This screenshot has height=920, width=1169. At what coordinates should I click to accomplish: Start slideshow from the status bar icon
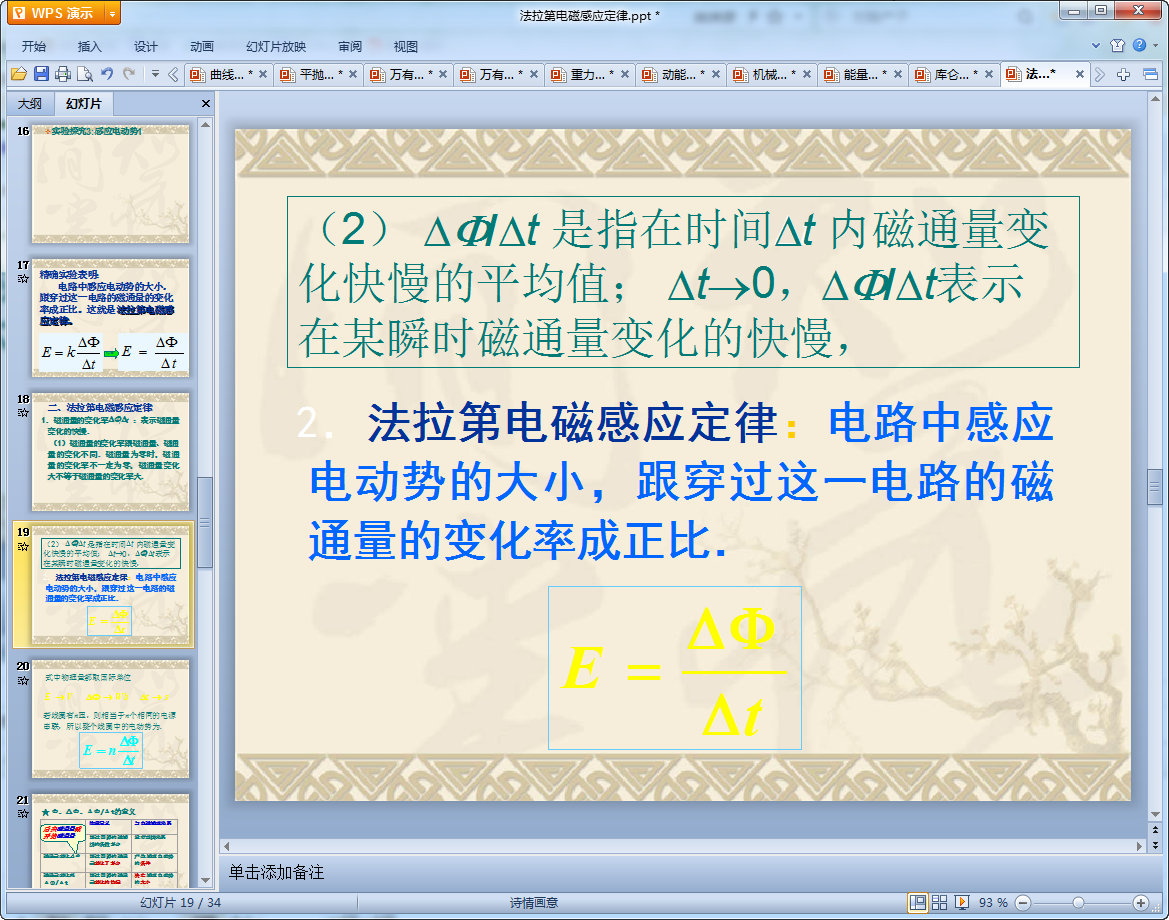[x=962, y=902]
